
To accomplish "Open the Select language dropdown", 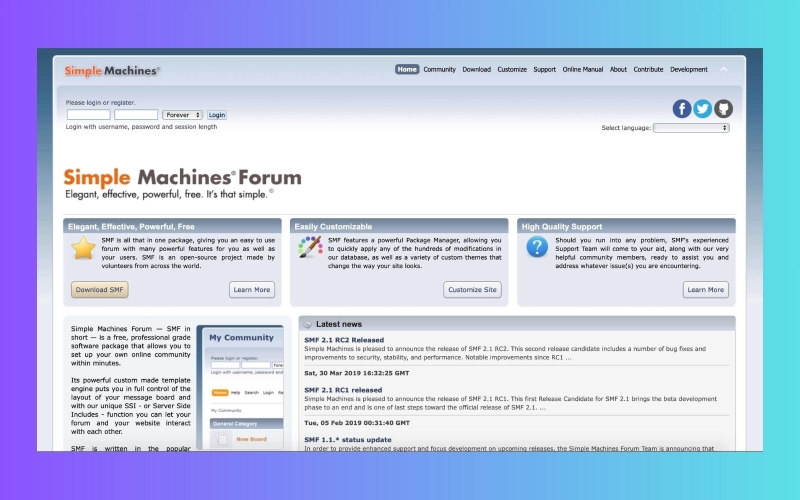I will (691, 128).
